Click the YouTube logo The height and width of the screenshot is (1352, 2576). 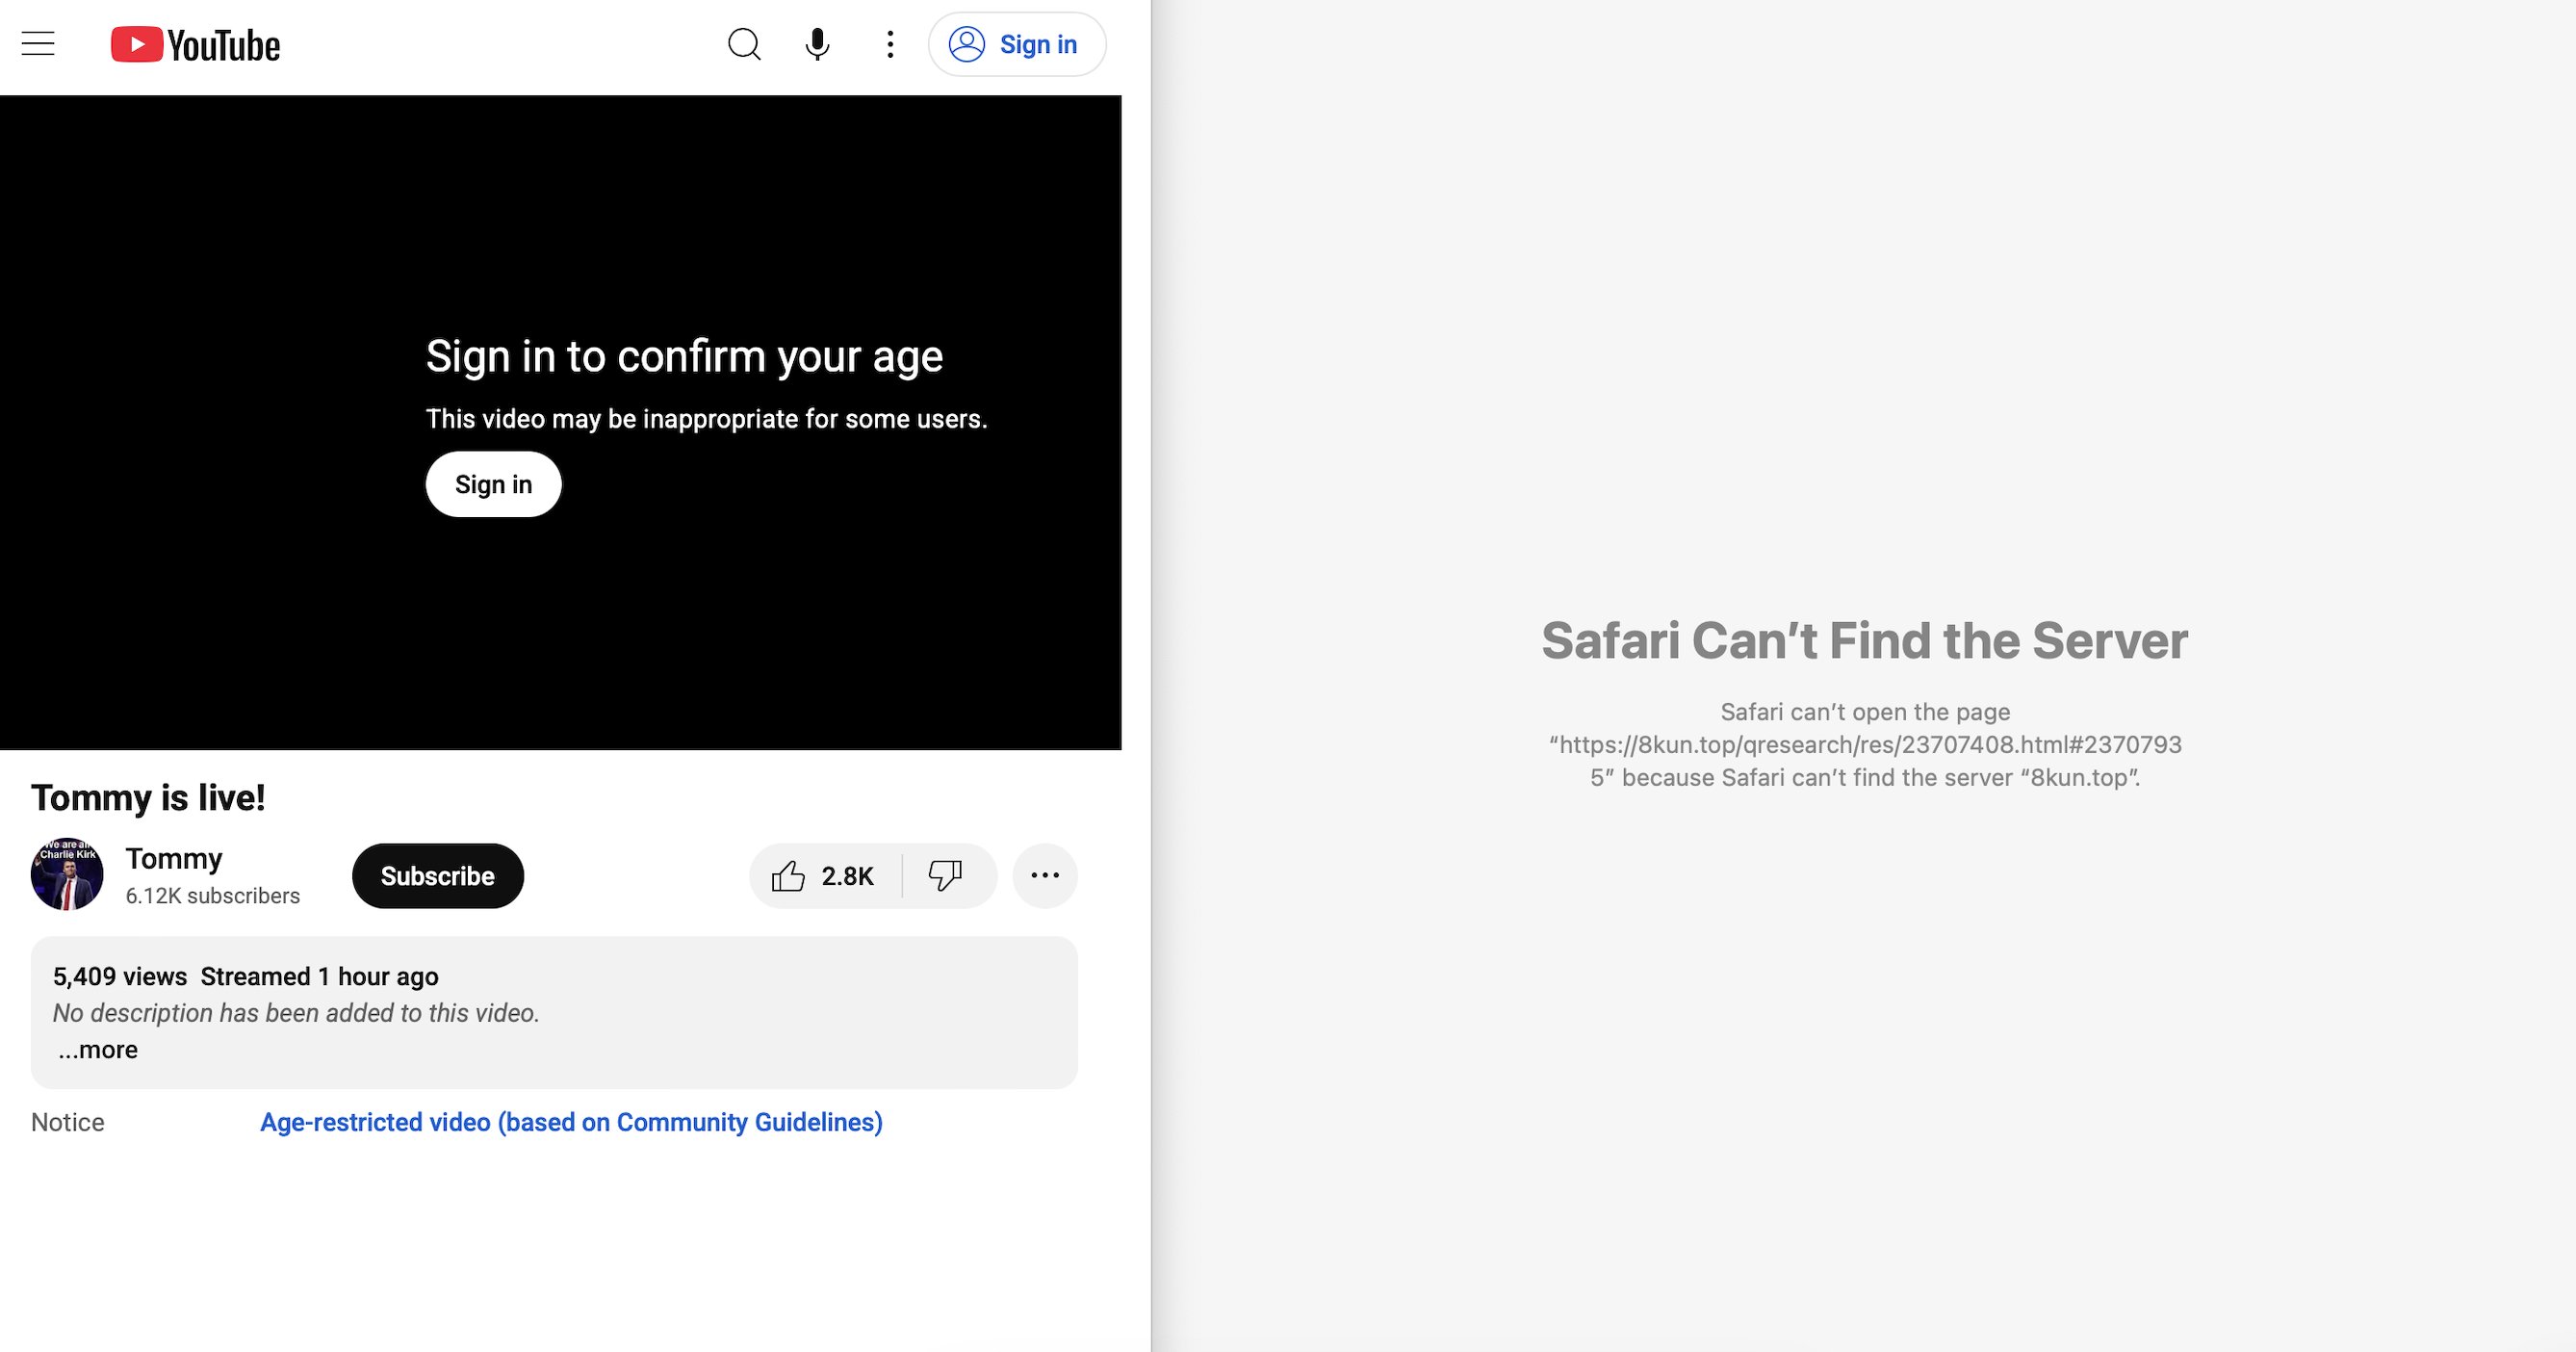pos(196,45)
